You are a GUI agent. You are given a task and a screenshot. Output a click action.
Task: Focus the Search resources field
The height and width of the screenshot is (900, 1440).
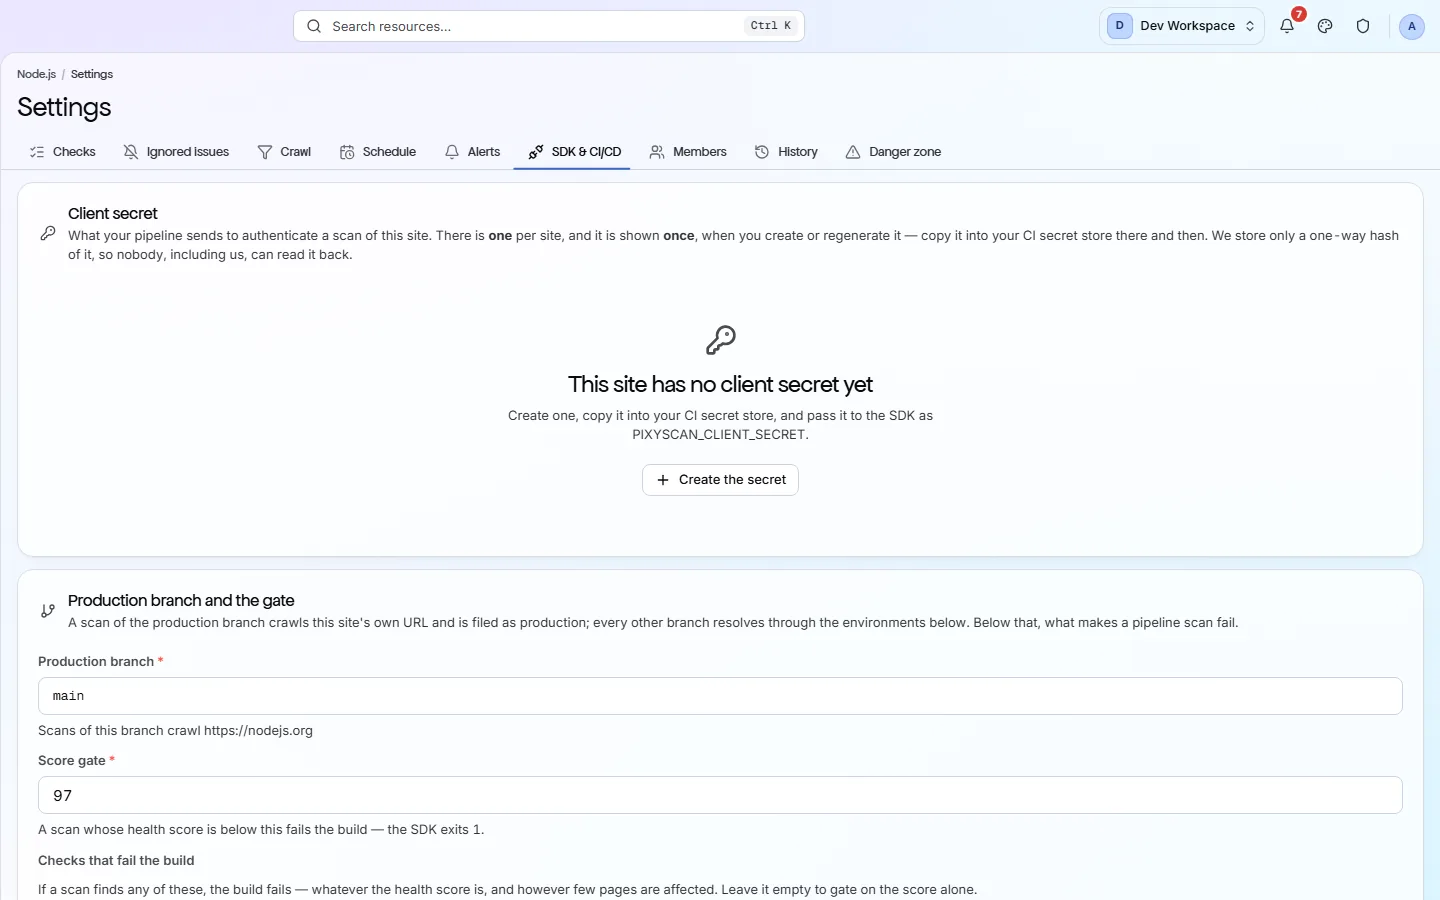[x=549, y=26]
